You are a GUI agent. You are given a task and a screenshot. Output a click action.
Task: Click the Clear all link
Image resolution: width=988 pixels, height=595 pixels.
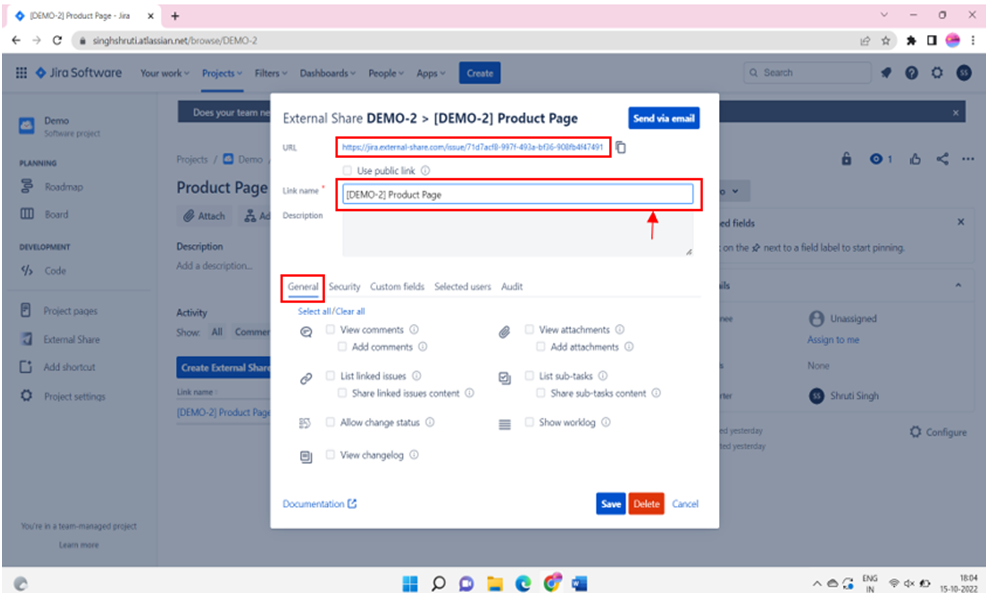350,311
